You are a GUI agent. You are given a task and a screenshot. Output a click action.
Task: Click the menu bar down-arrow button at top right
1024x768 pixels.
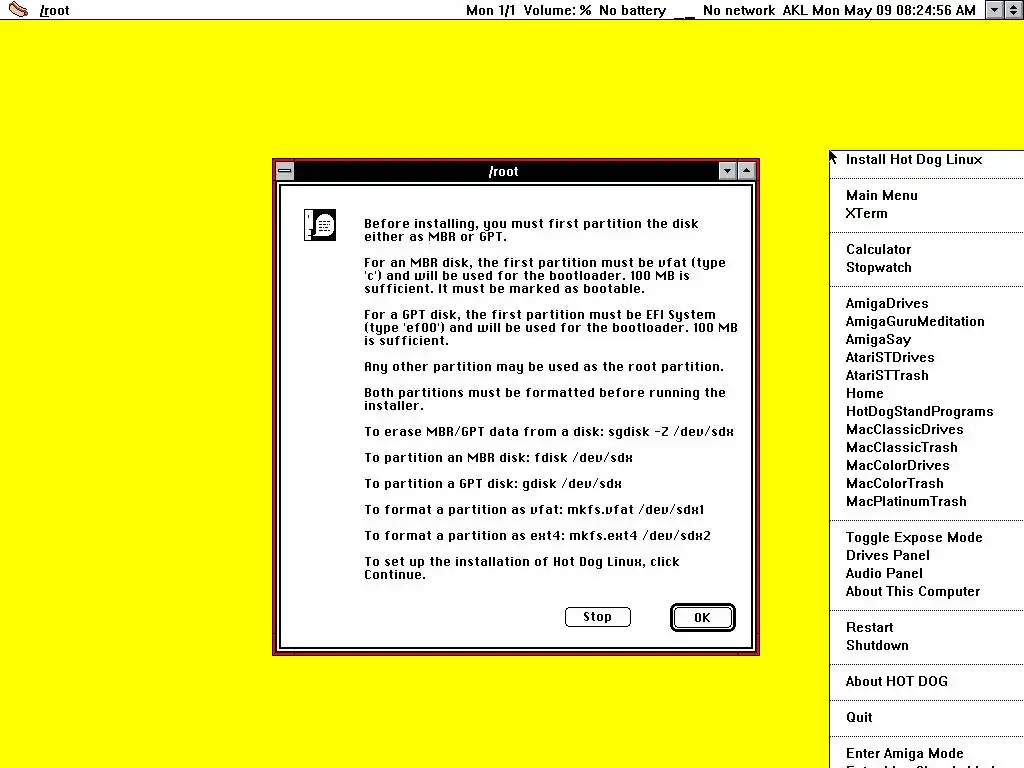coord(994,10)
